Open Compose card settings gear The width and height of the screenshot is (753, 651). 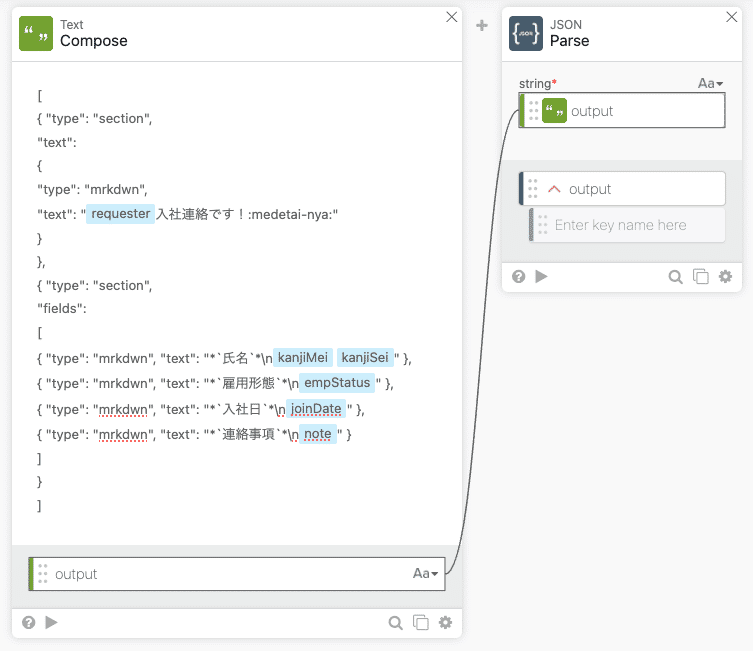click(x=446, y=623)
